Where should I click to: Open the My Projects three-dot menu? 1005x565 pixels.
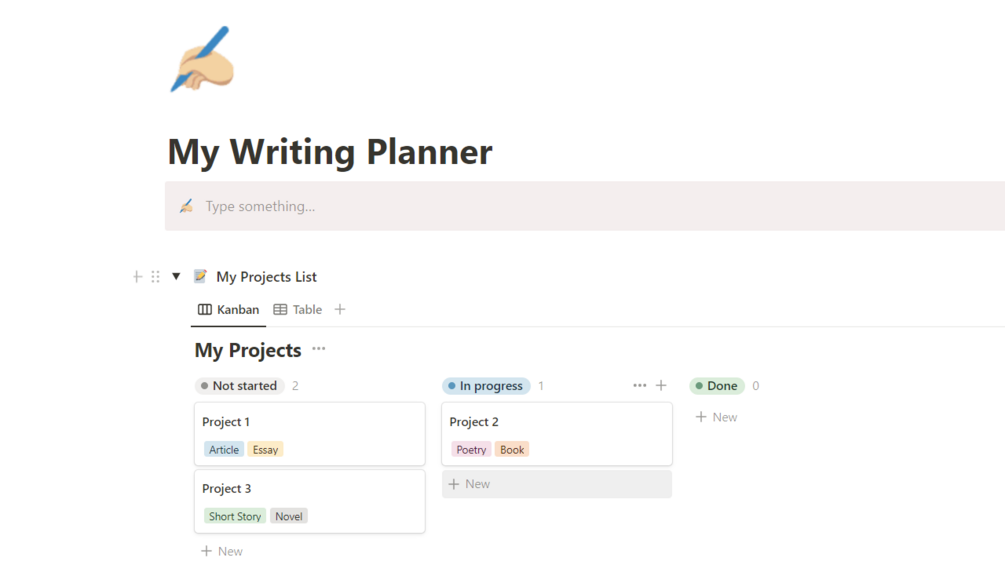[319, 349]
